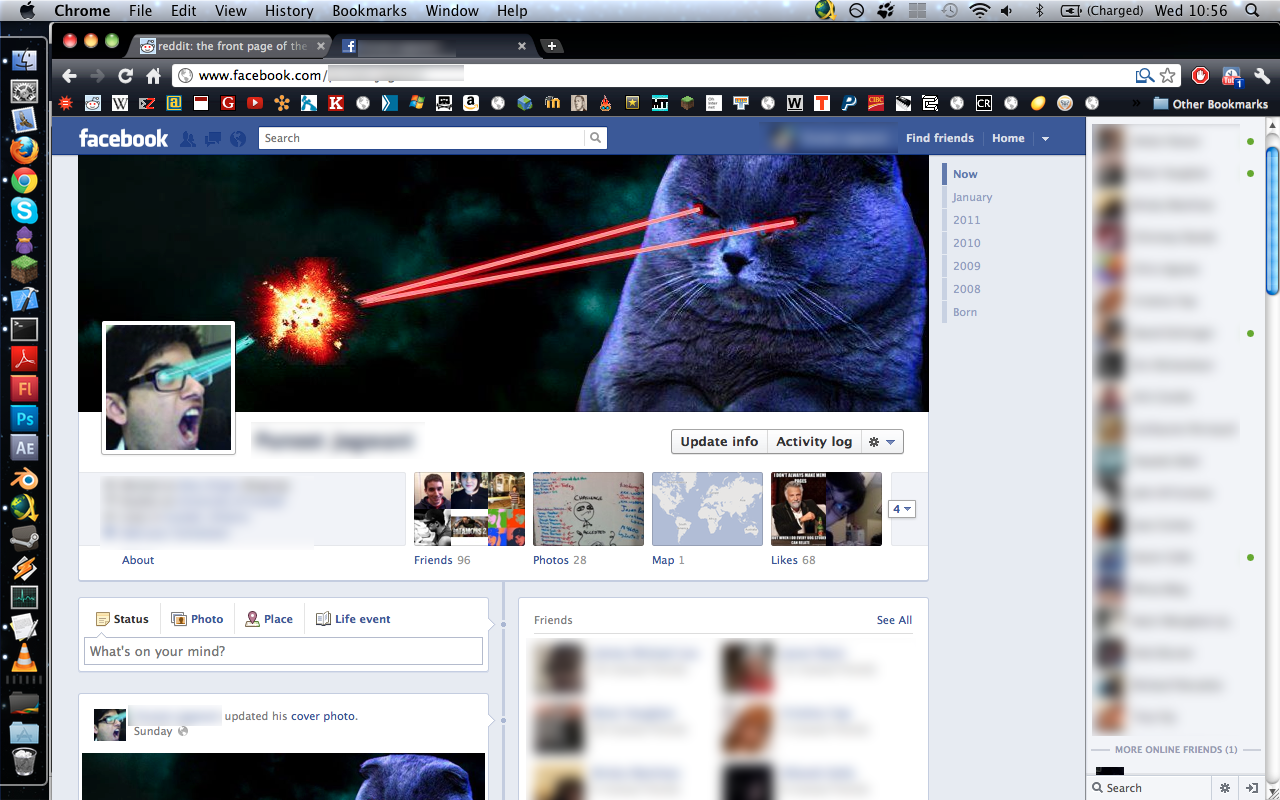This screenshot has width=1280, height=800.
Task: Select the Life event composer tab
Action: pos(353,619)
